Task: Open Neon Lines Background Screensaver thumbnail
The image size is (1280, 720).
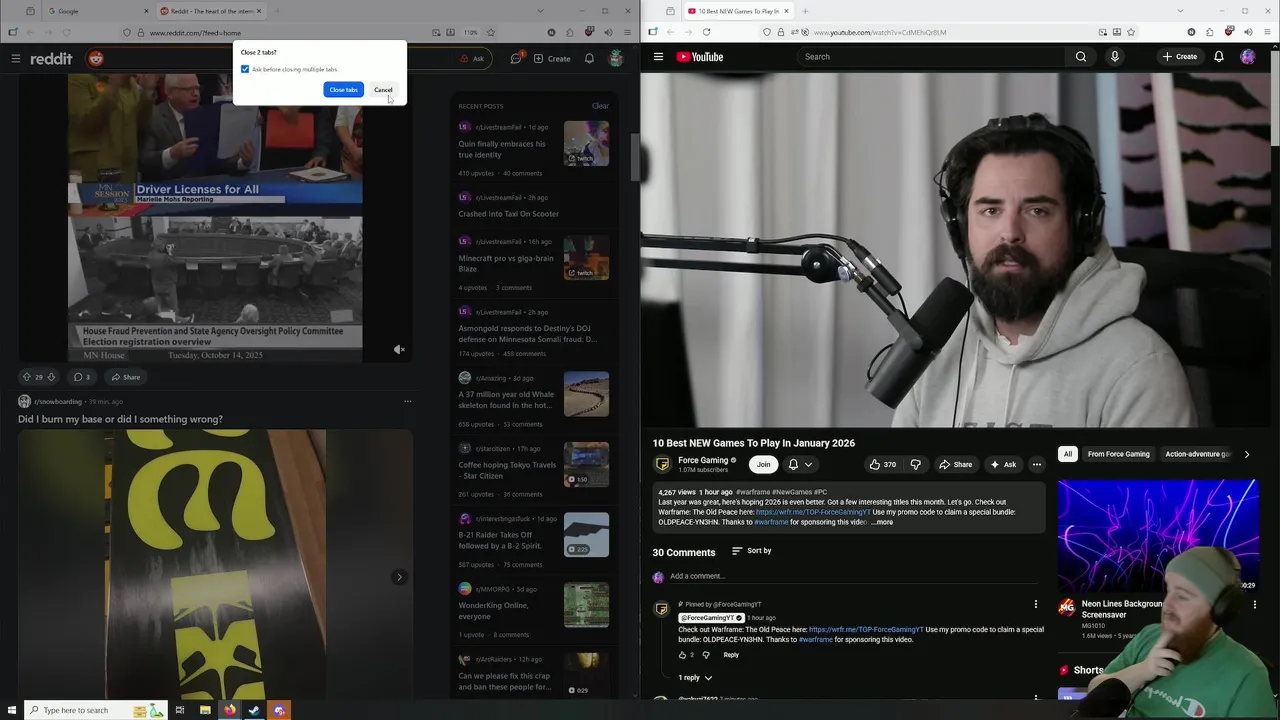Action: 1157,535
